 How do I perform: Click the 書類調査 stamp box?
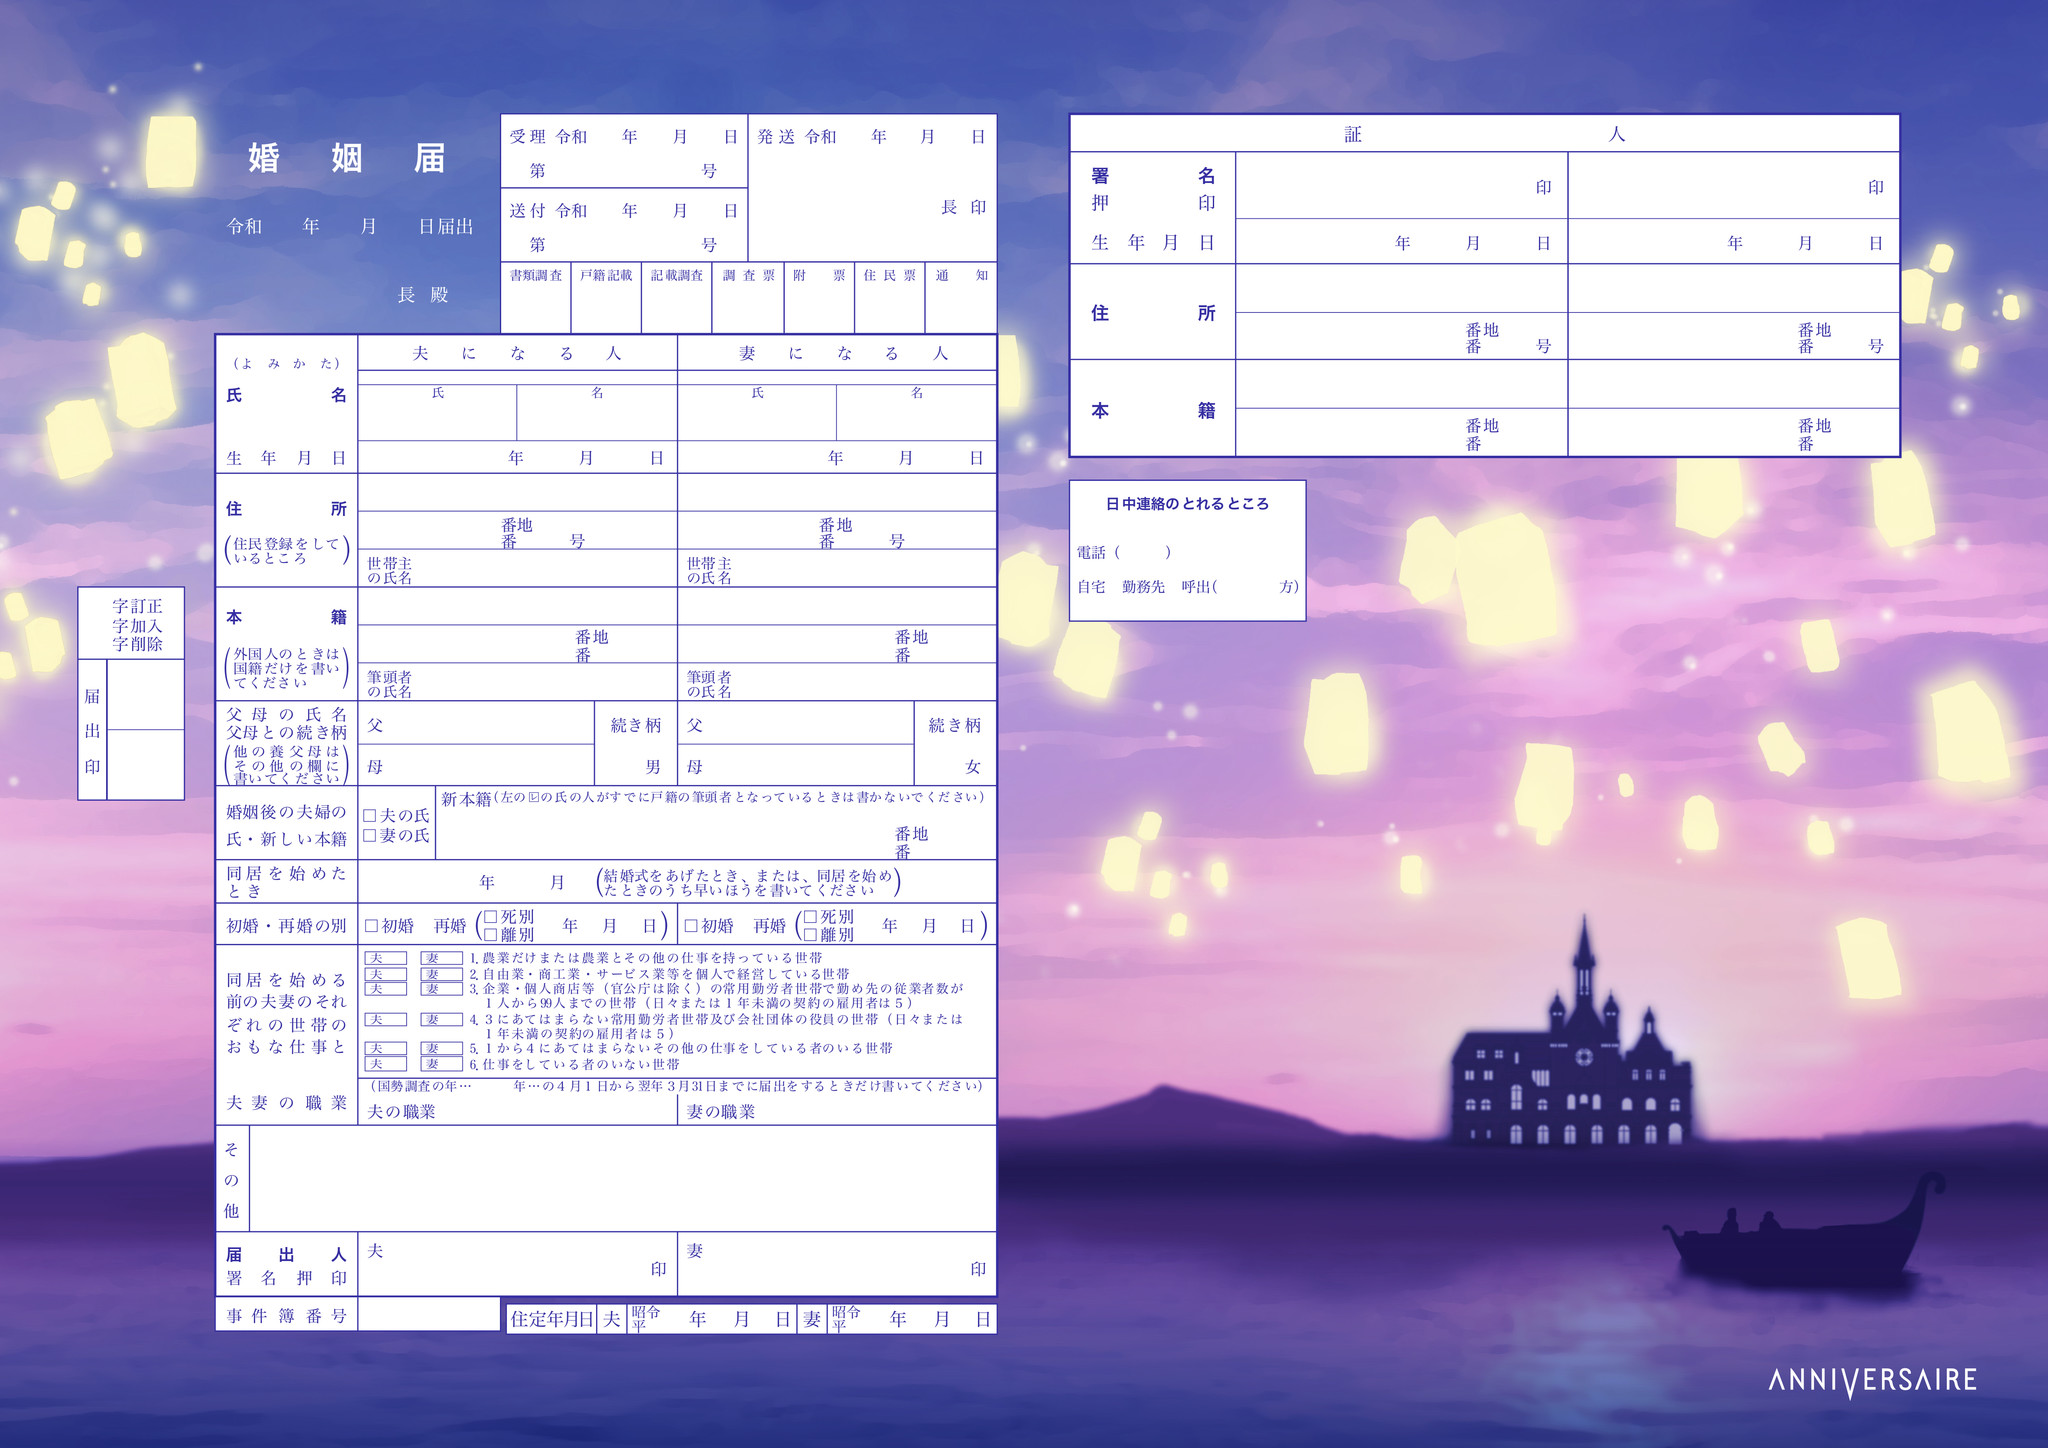click(536, 298)
